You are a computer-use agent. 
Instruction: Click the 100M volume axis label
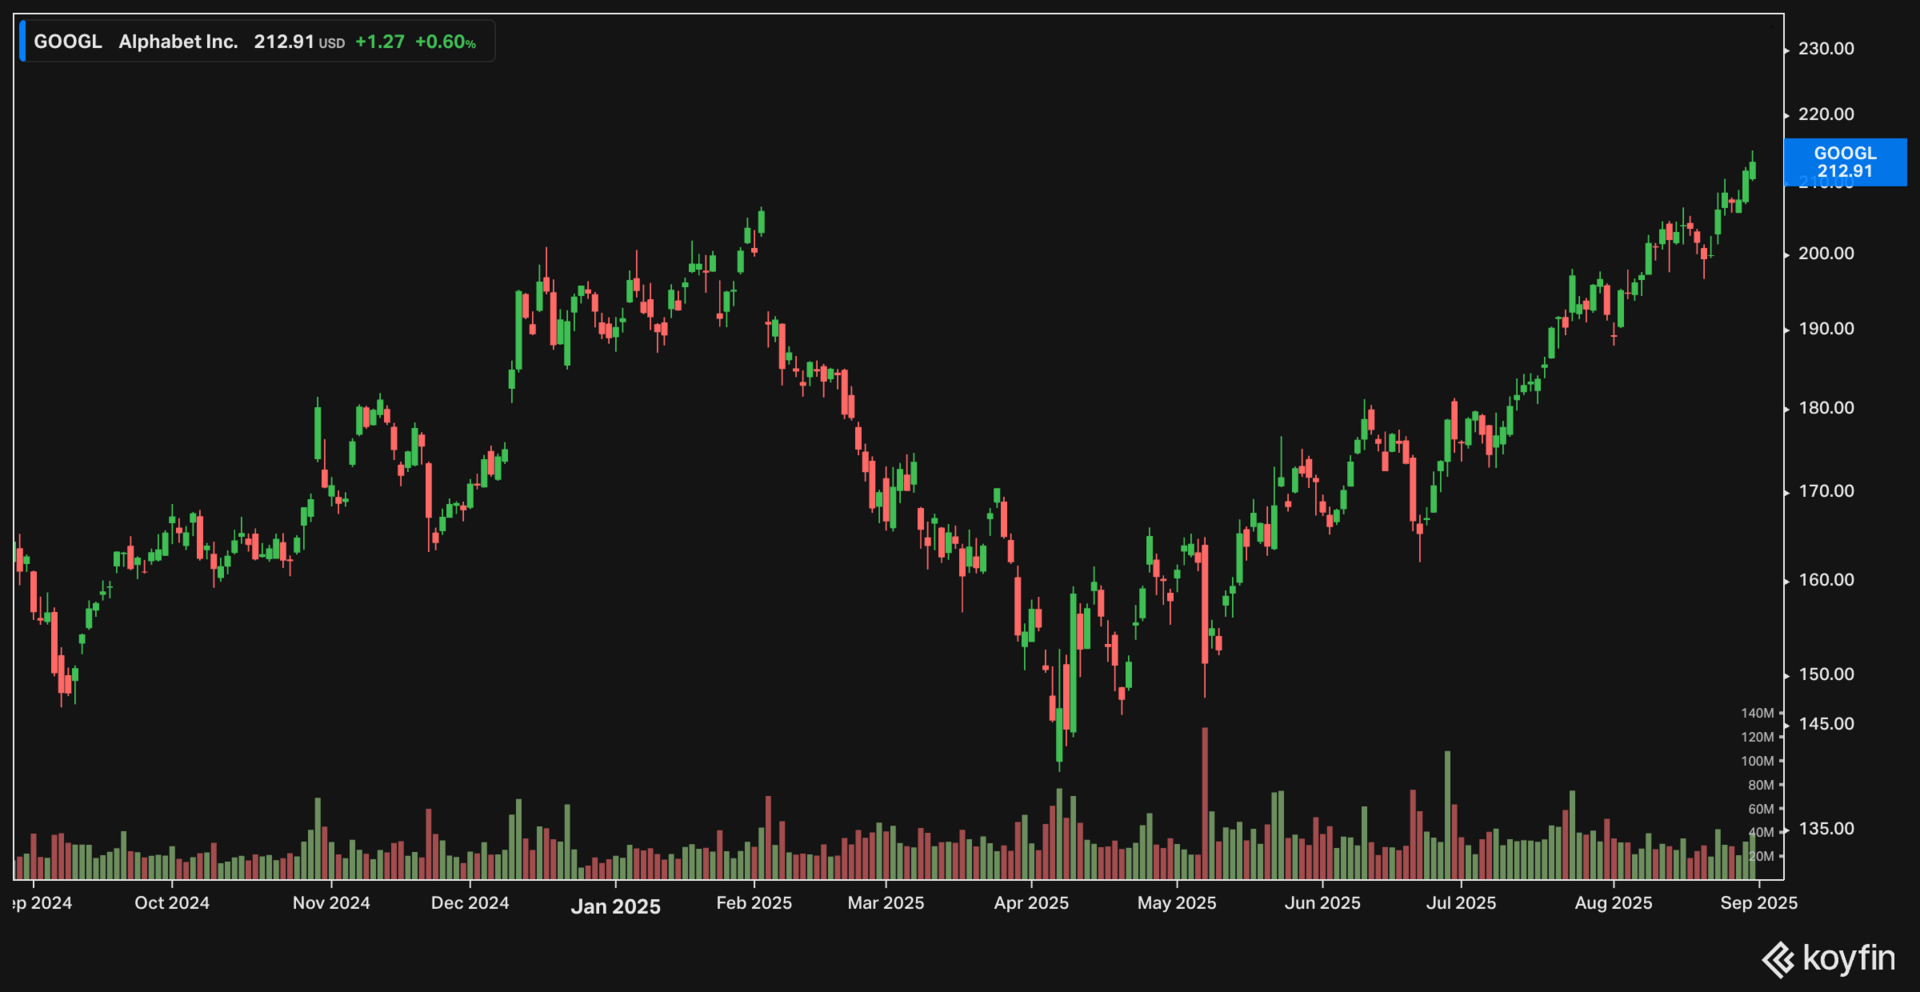point(1757,761)
